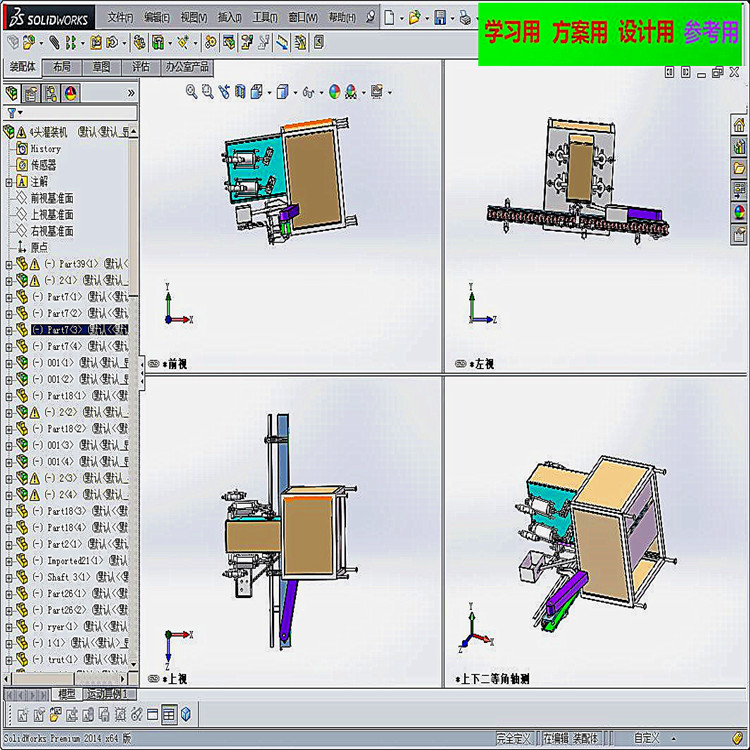Click the Insert Components icon

pyautogui.click(x=28, y=43)
